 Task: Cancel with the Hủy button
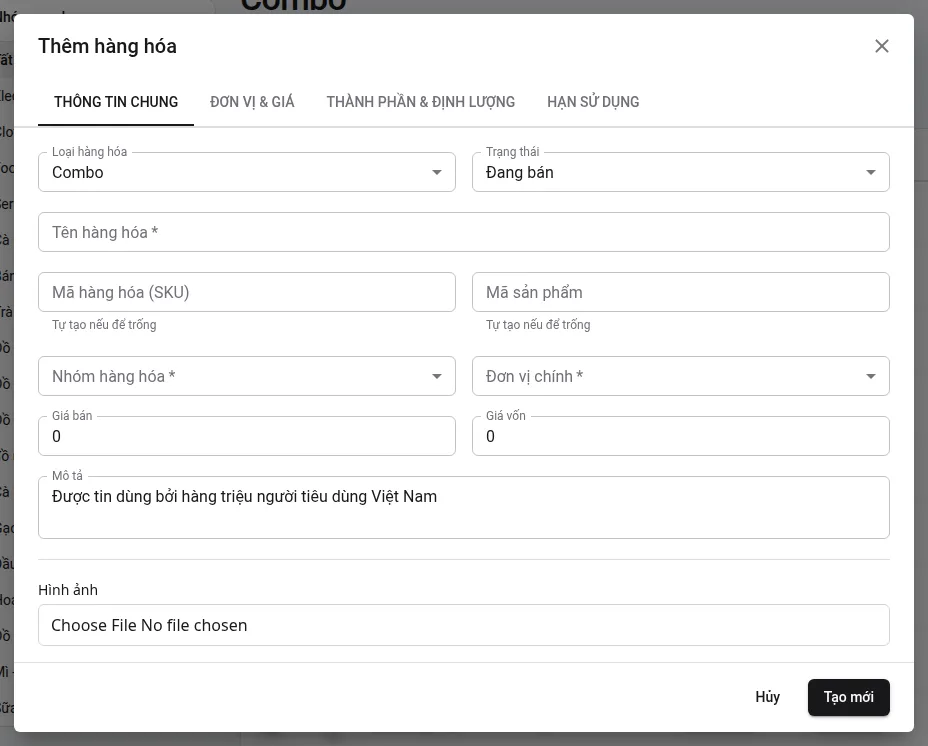click(x=768, y=697)
